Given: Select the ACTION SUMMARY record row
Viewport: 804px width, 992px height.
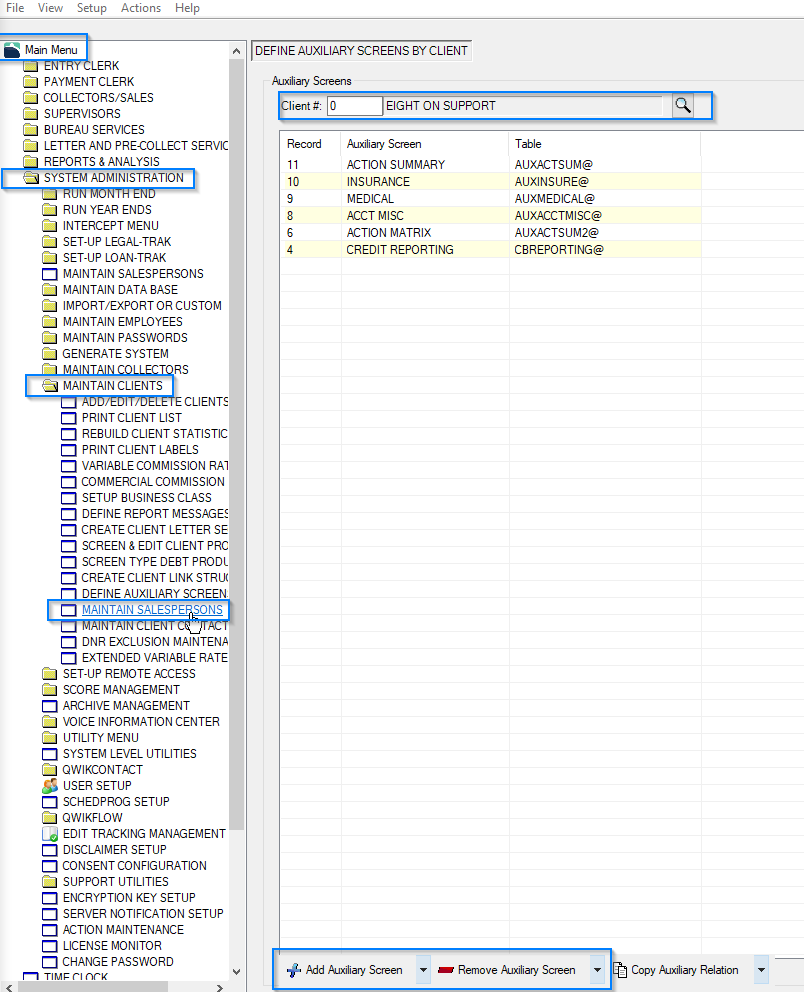Looking at the screenshot, I should point(490,164).
